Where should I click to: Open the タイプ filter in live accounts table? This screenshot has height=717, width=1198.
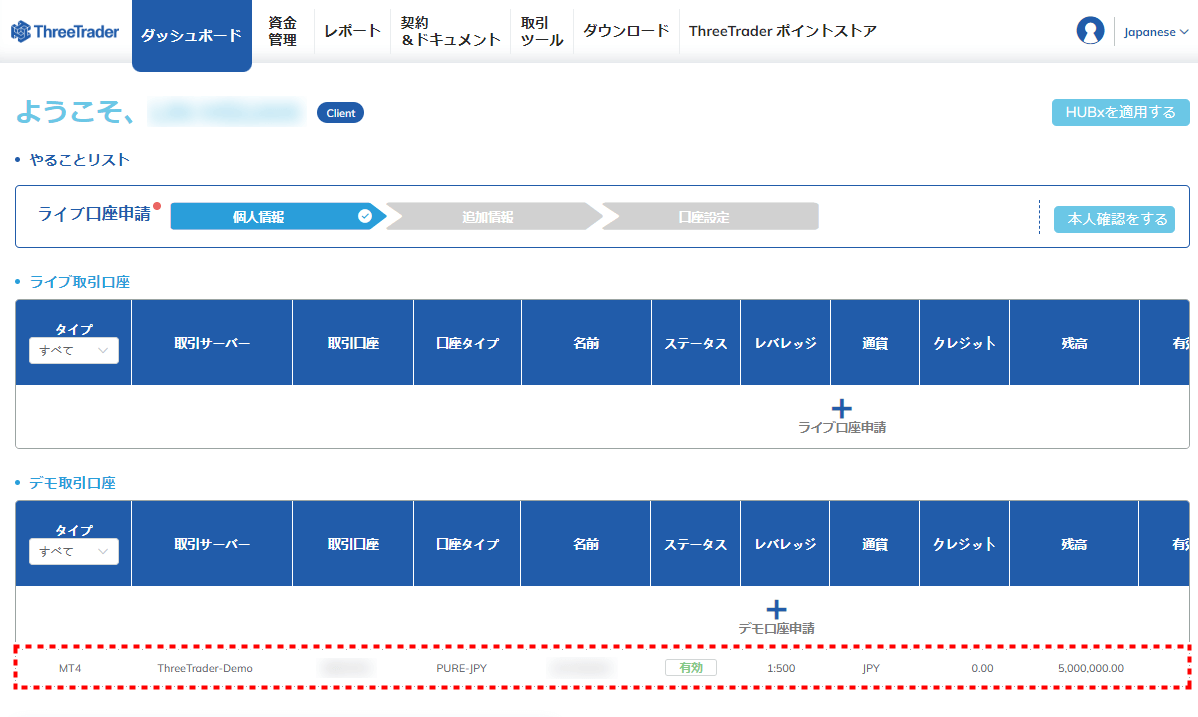click(74, 350)
